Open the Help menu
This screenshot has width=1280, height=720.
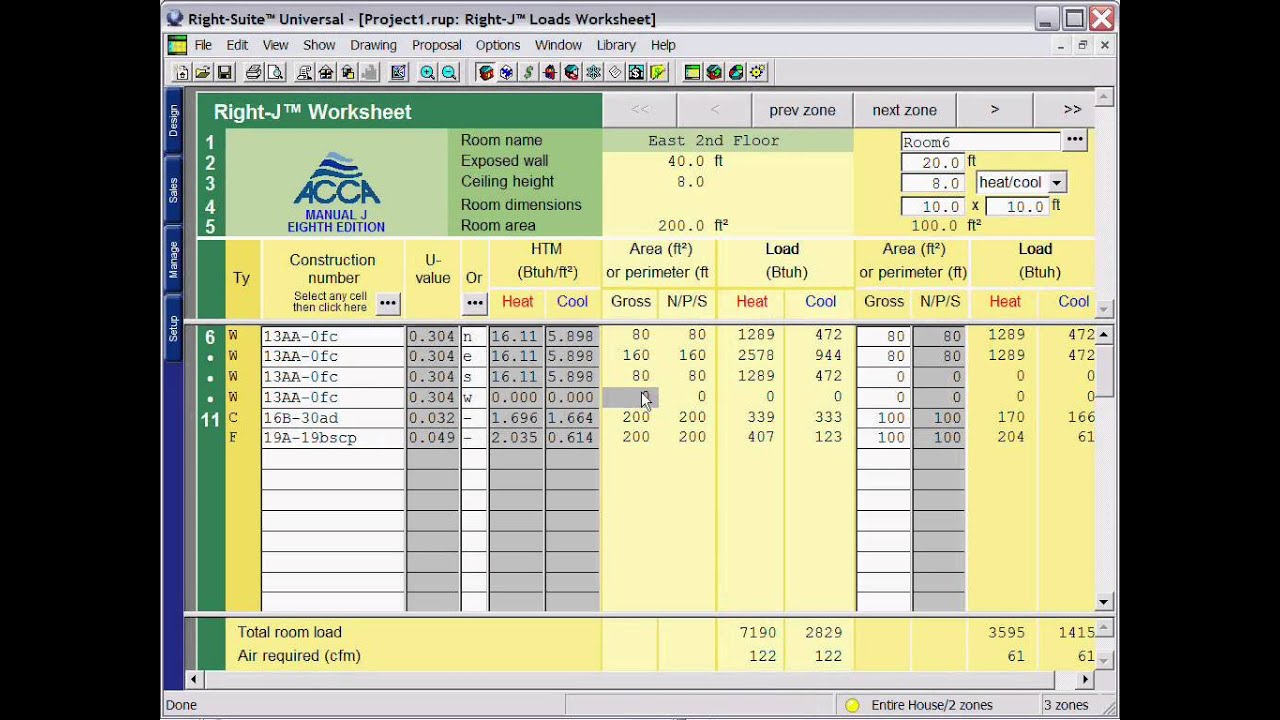pyautogui.click(x=663, y=45)
